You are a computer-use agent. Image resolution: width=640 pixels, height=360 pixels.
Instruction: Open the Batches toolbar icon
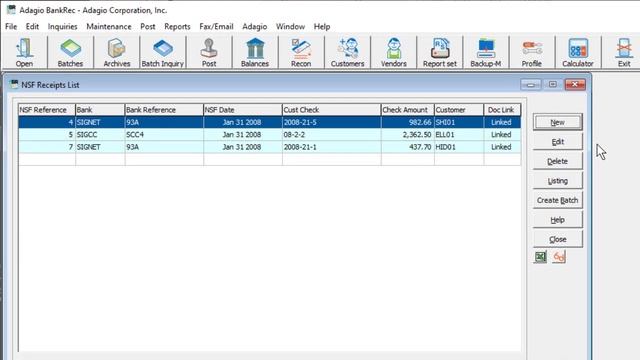click(x=70, y=52)
